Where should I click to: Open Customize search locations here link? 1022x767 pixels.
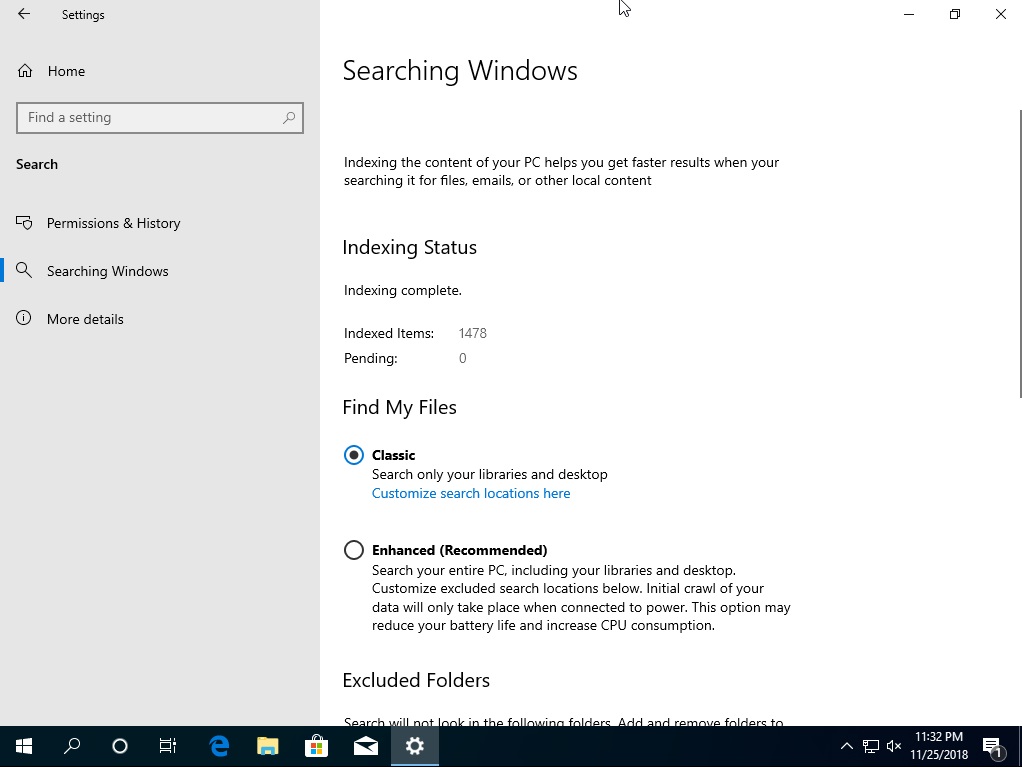[471, 493]
